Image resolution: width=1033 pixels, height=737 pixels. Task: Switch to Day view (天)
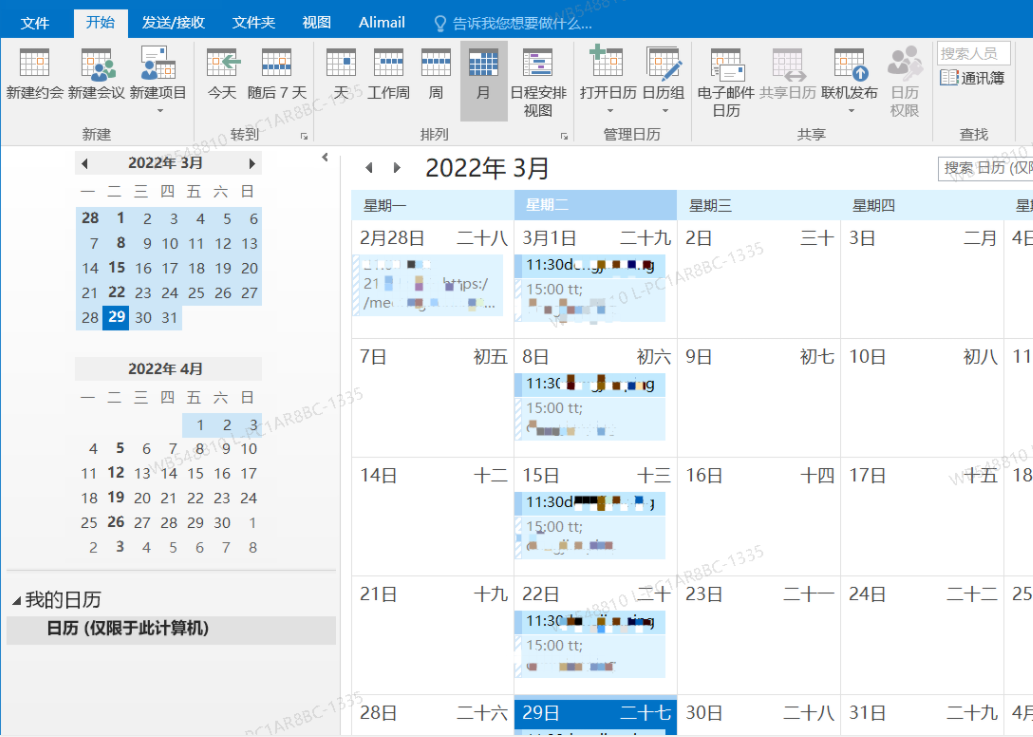coord(341,74)
